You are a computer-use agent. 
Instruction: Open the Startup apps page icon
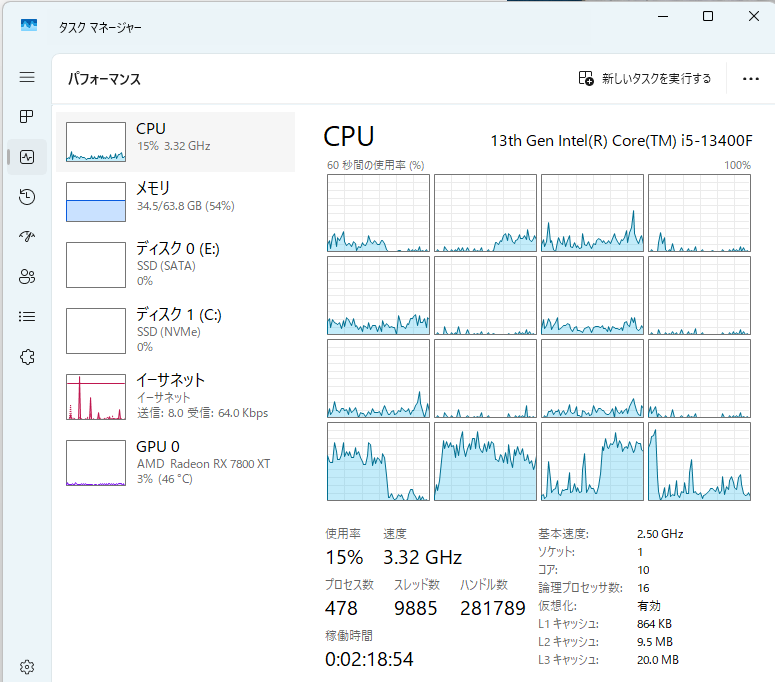(x=27, y=237)
